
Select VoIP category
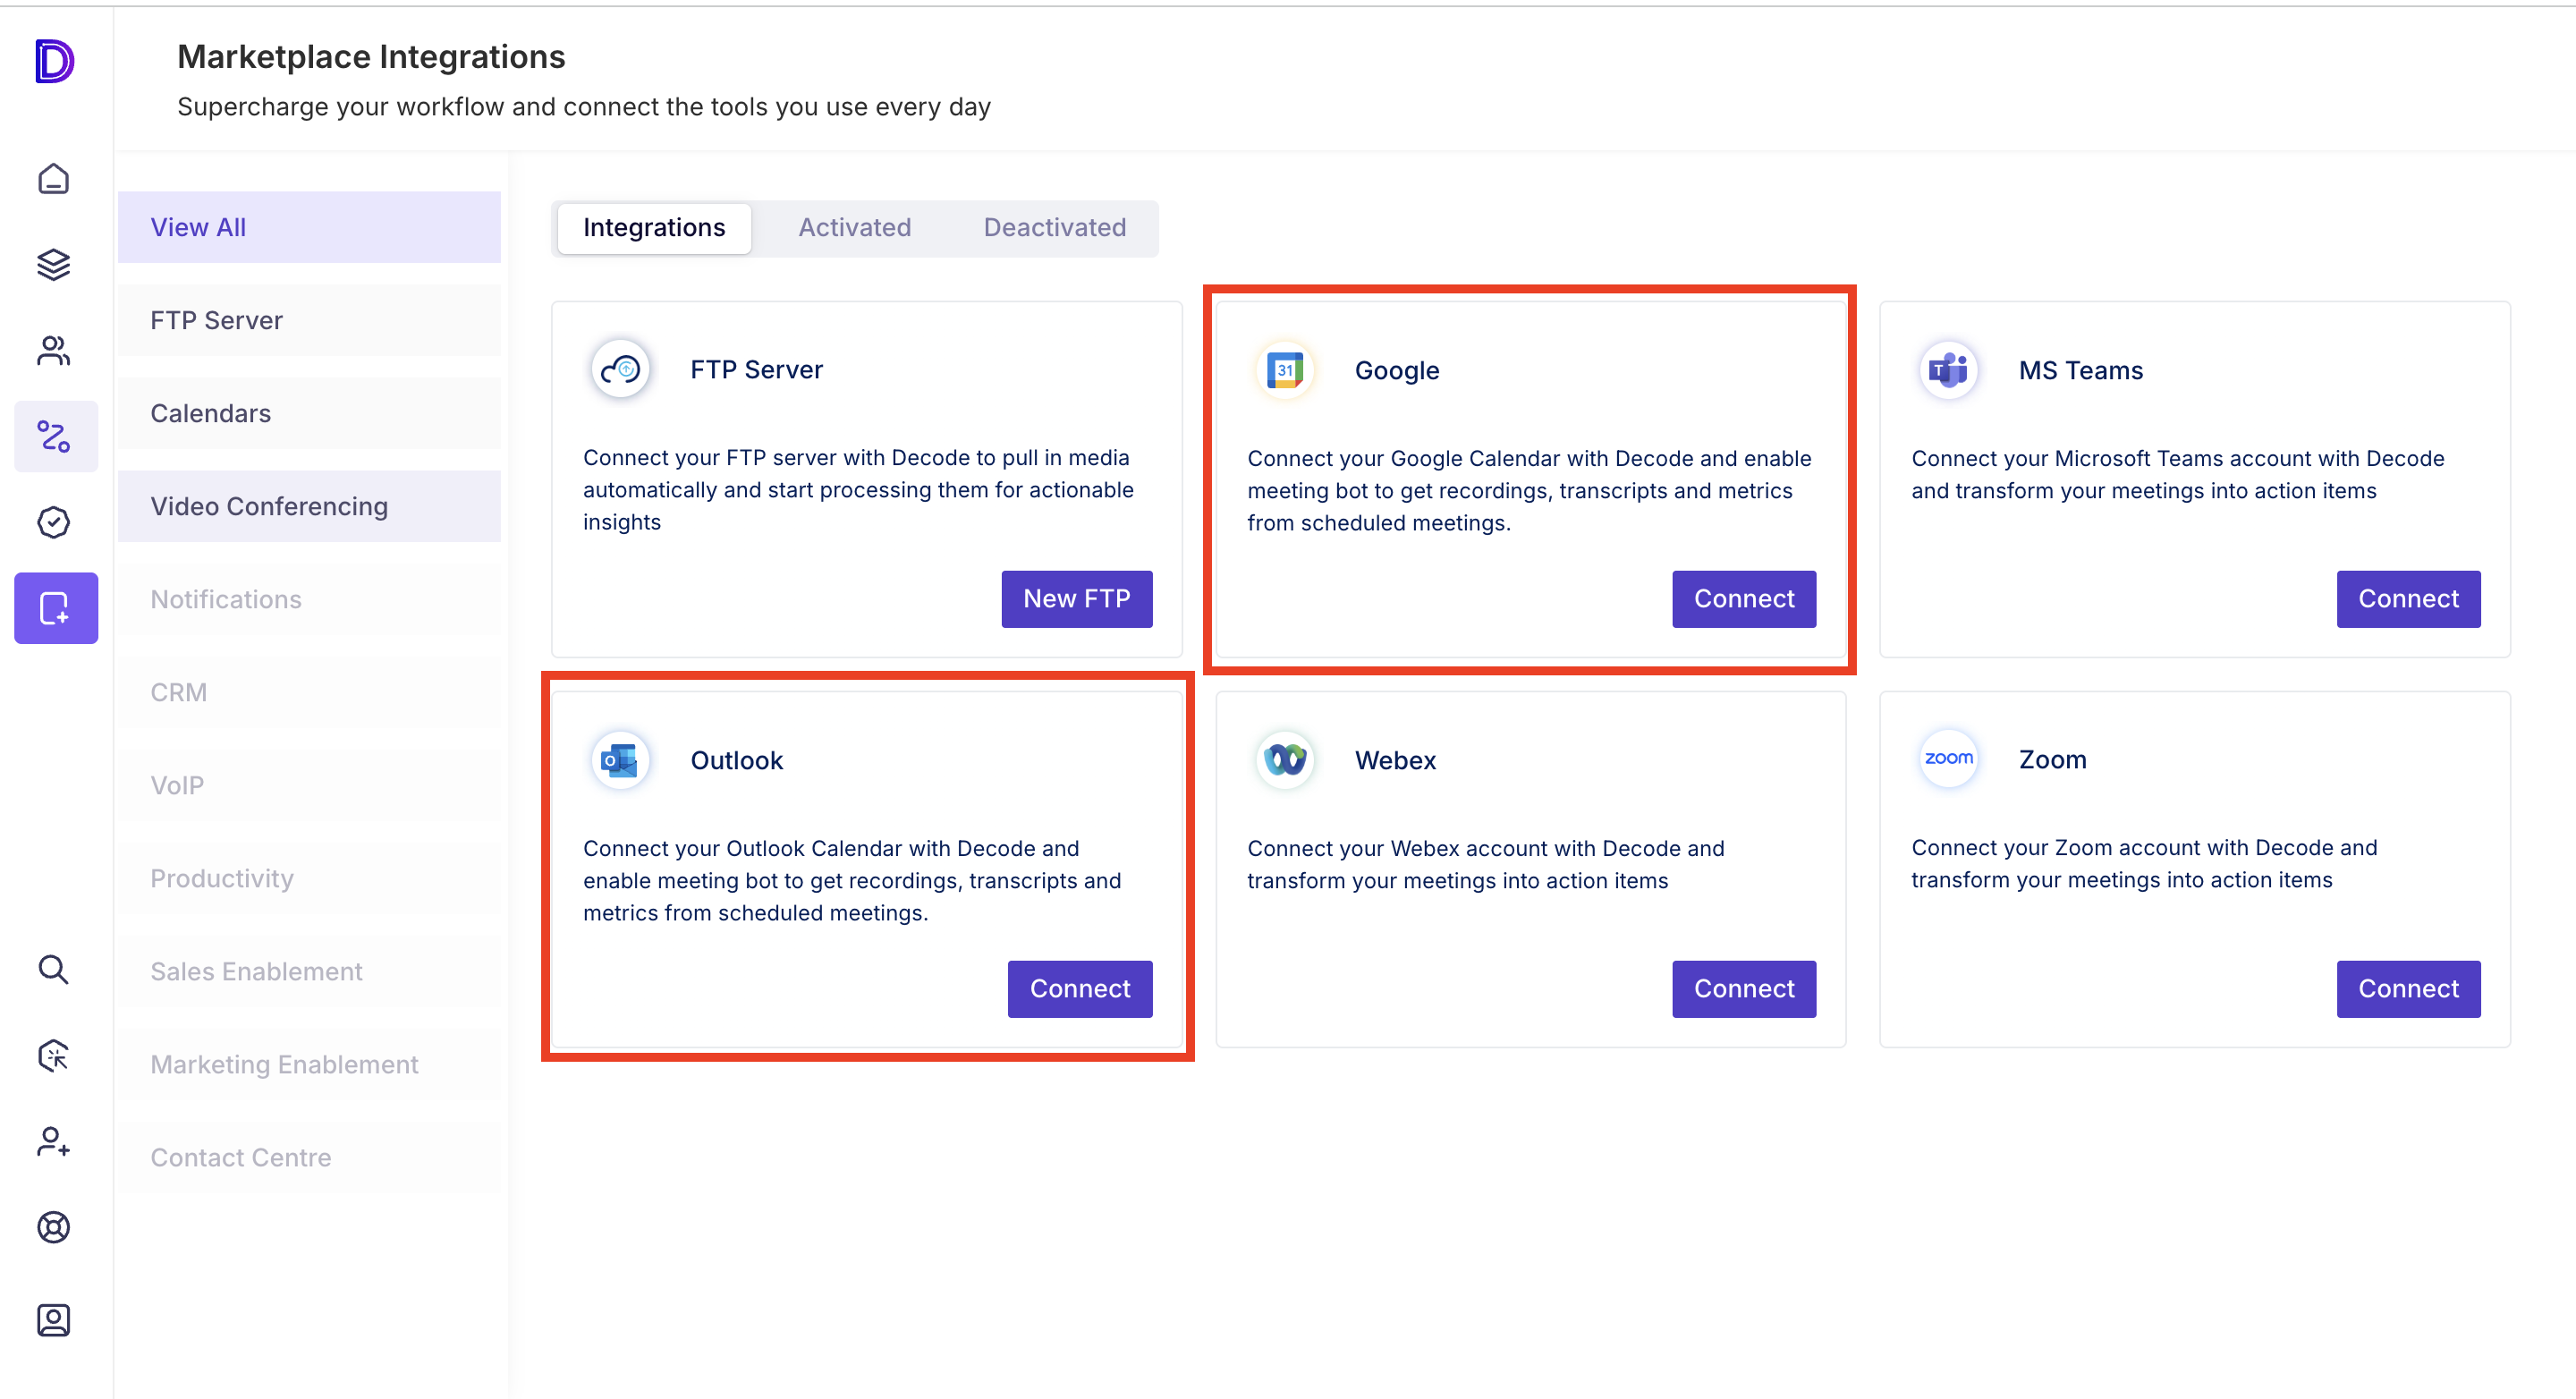[309, 785]
